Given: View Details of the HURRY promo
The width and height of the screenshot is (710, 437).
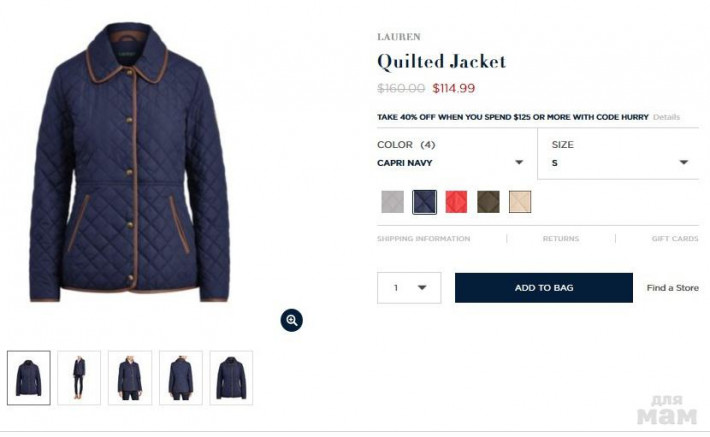Looking at the screenshot, I should [x=666, y=117].
